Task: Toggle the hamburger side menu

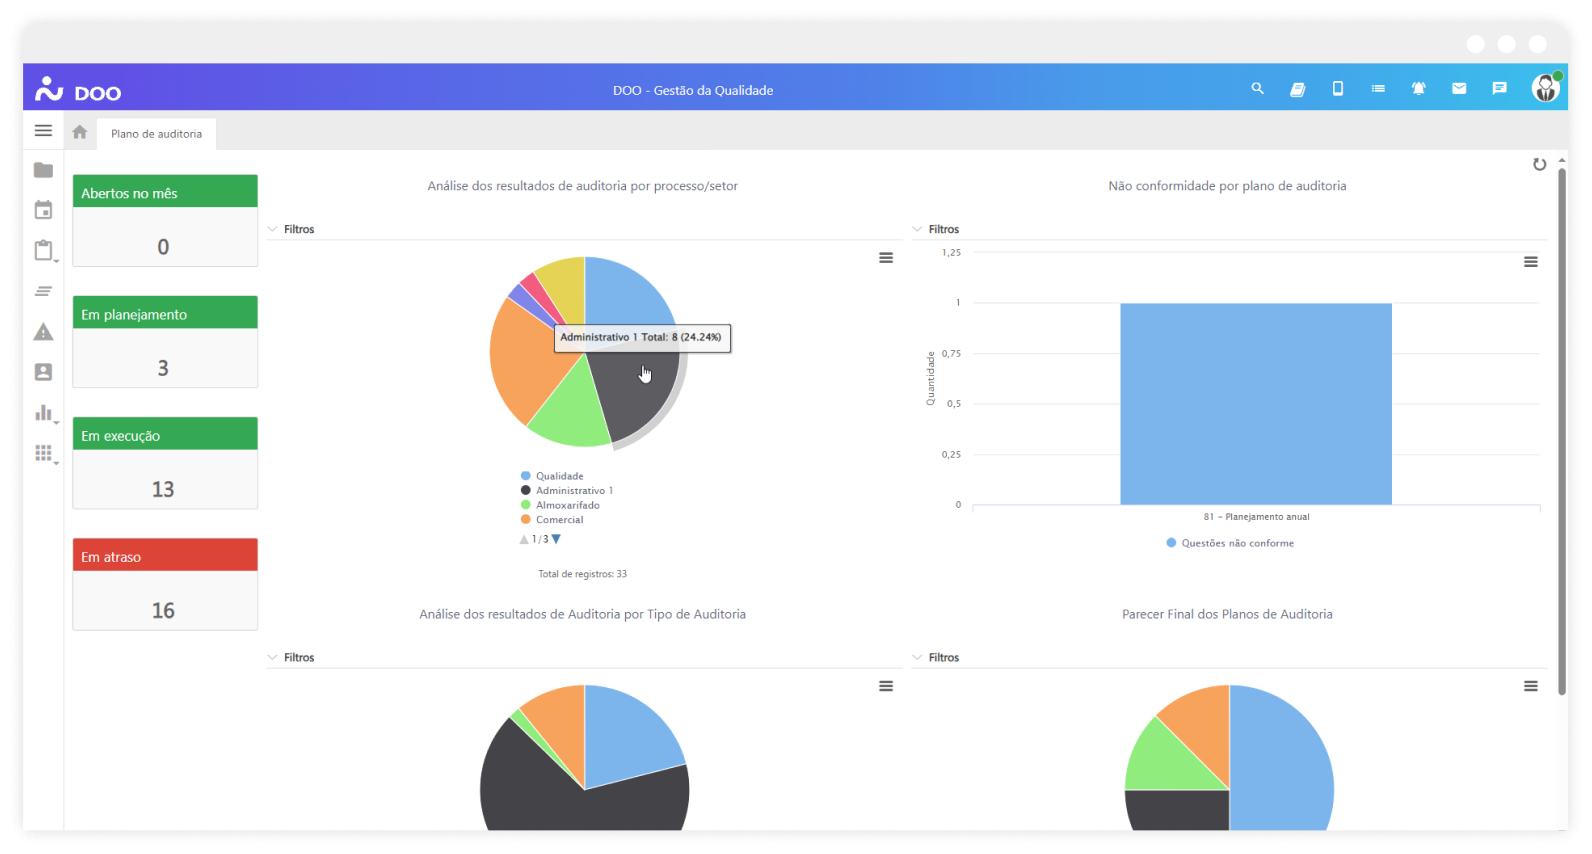Action: (43, 131)
